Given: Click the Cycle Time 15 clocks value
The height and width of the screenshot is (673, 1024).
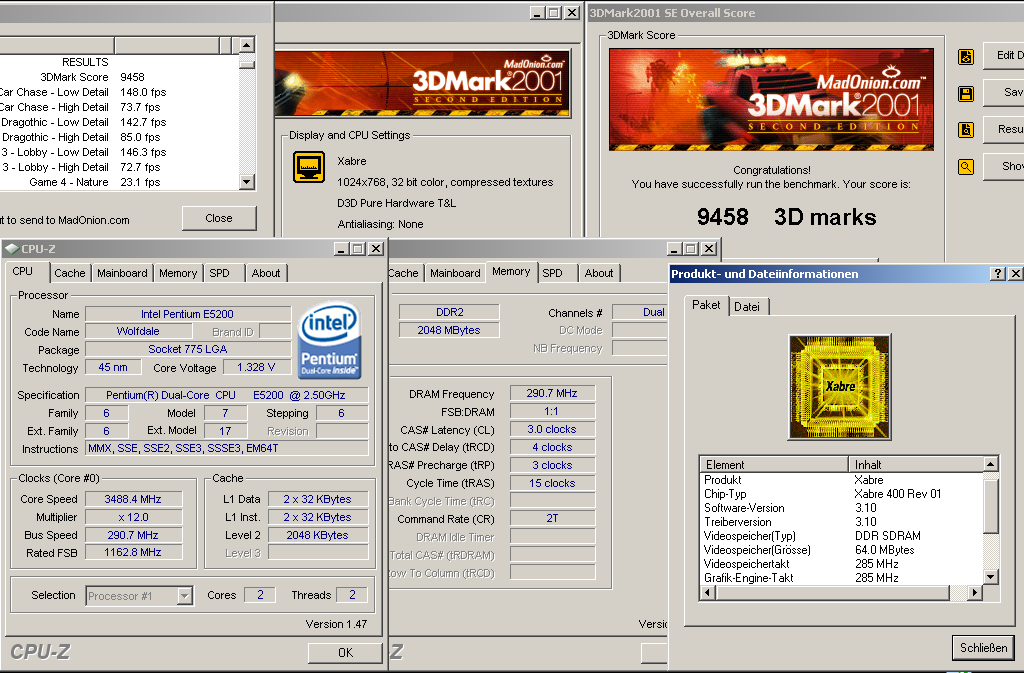Looking at the screenshot, I should tap(552, 483).
